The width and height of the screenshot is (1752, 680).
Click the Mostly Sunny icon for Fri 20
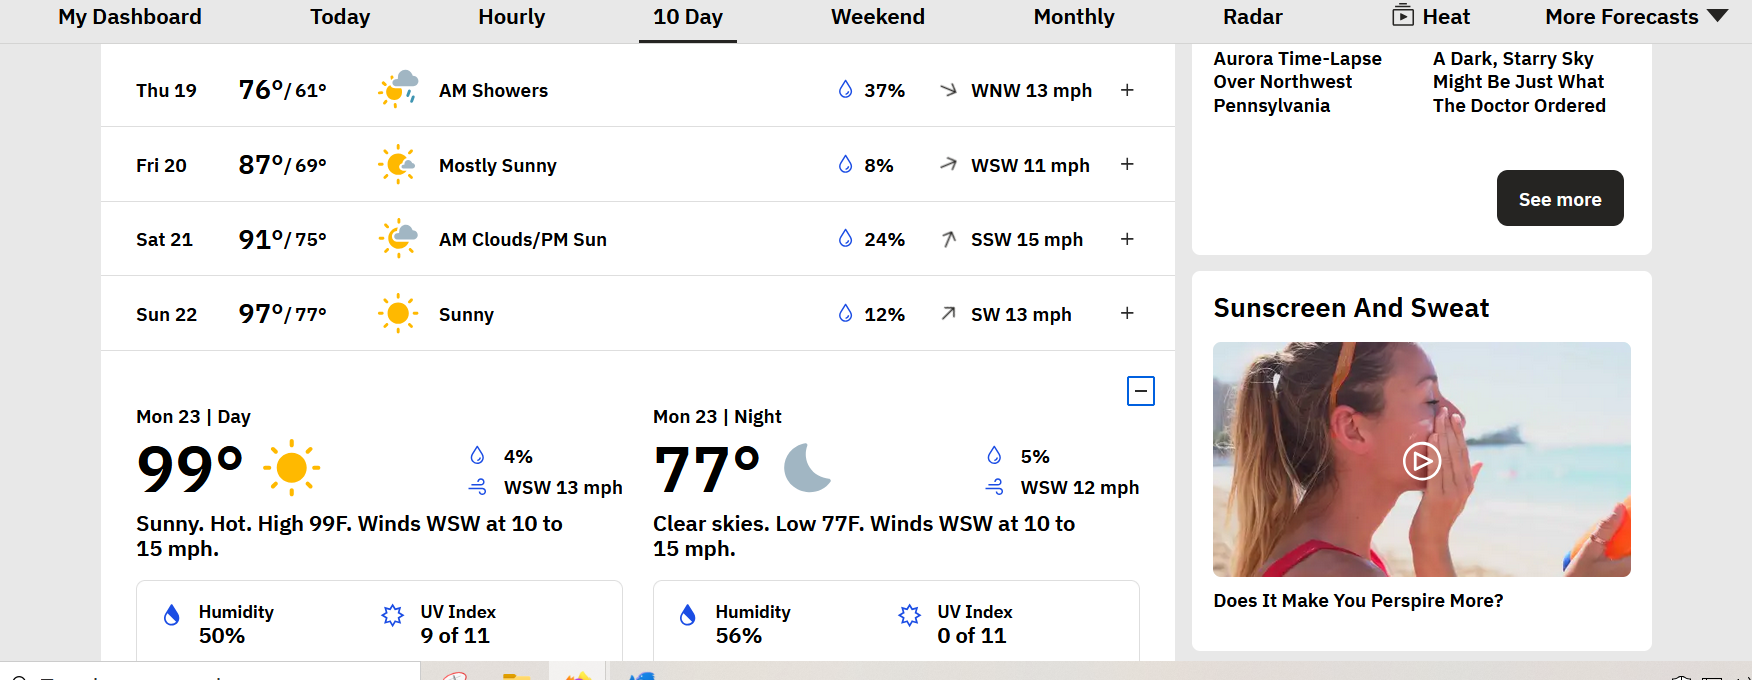point(398,164)
